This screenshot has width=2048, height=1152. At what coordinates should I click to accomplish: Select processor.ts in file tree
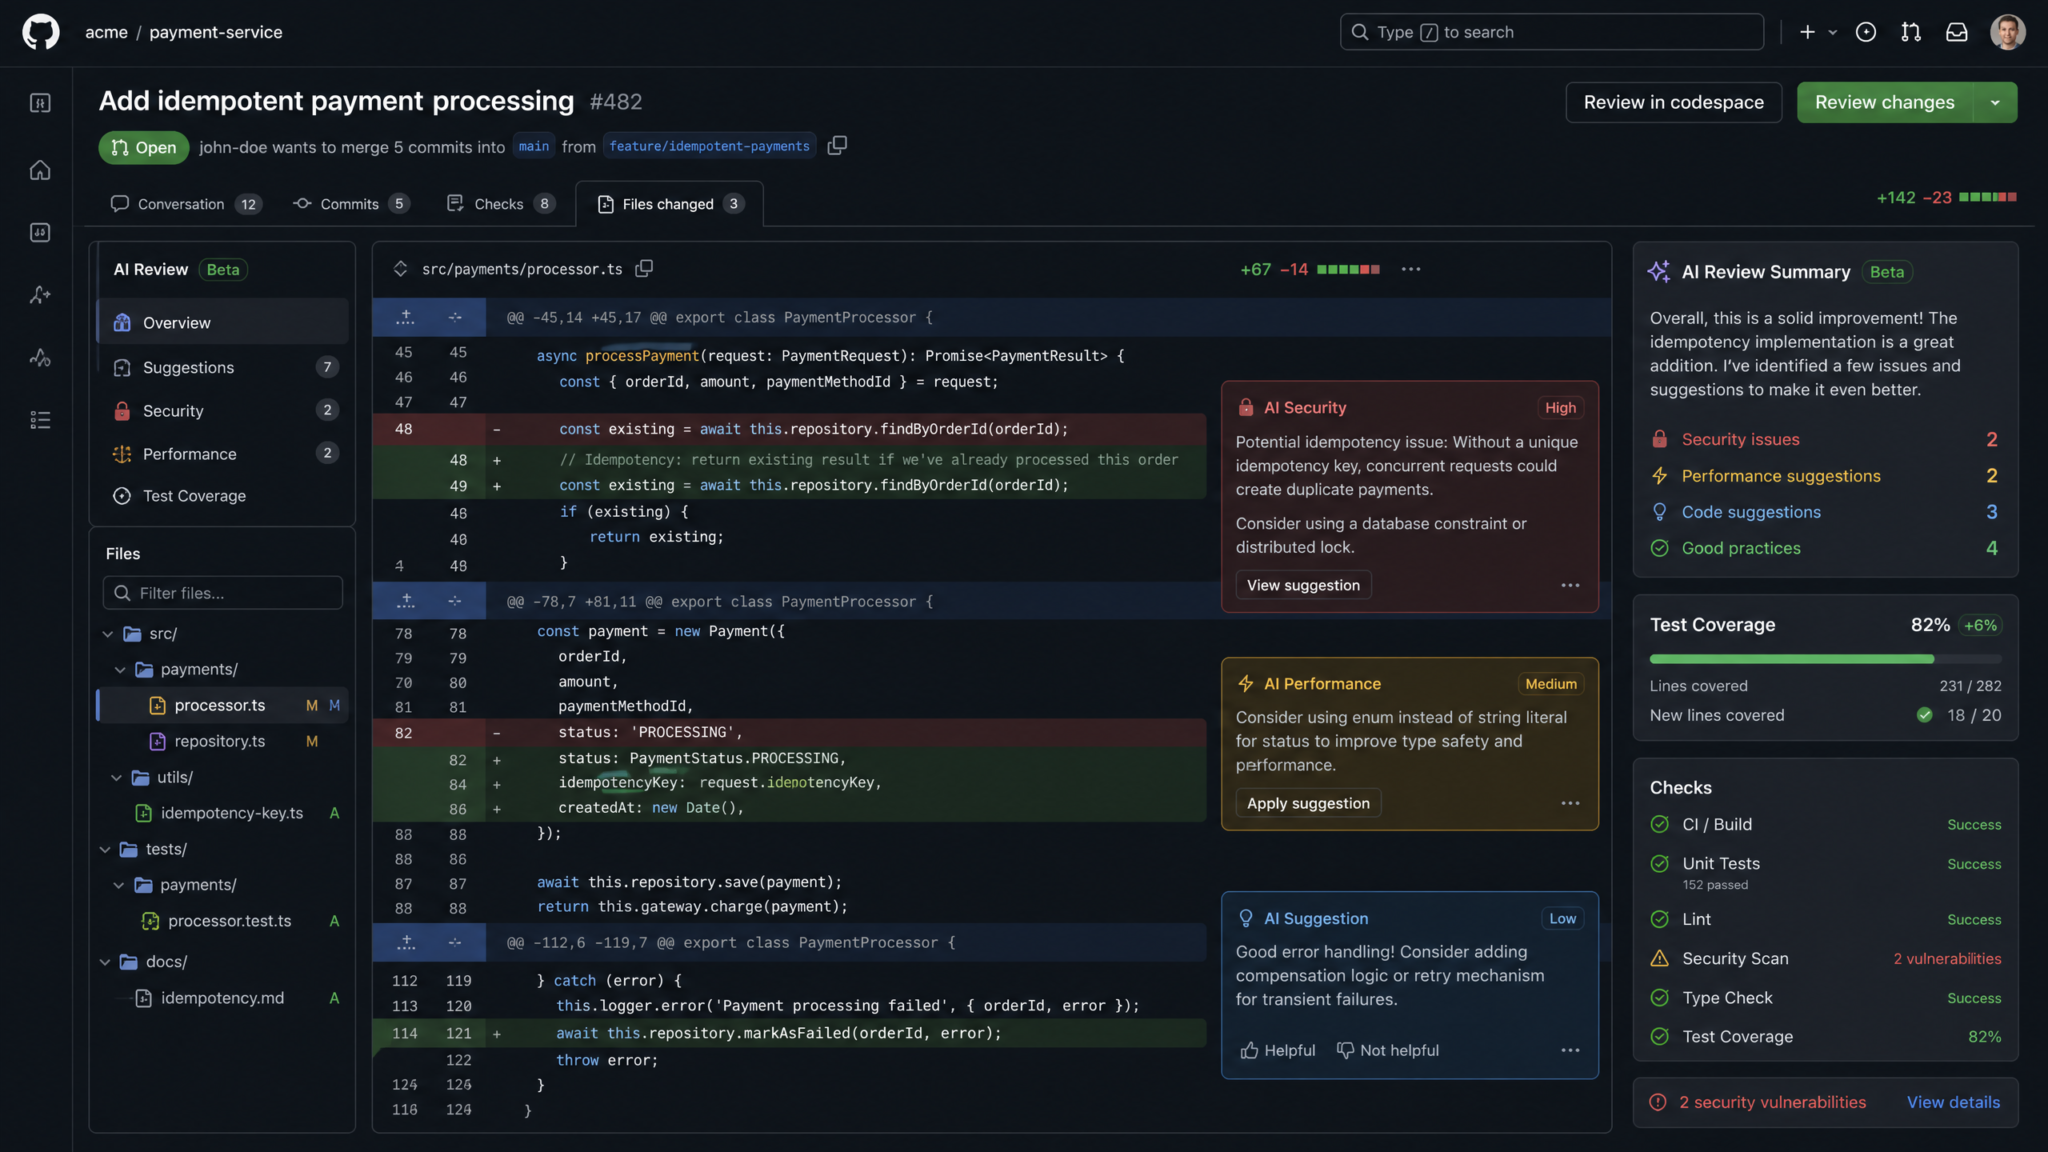click(223, 705)
